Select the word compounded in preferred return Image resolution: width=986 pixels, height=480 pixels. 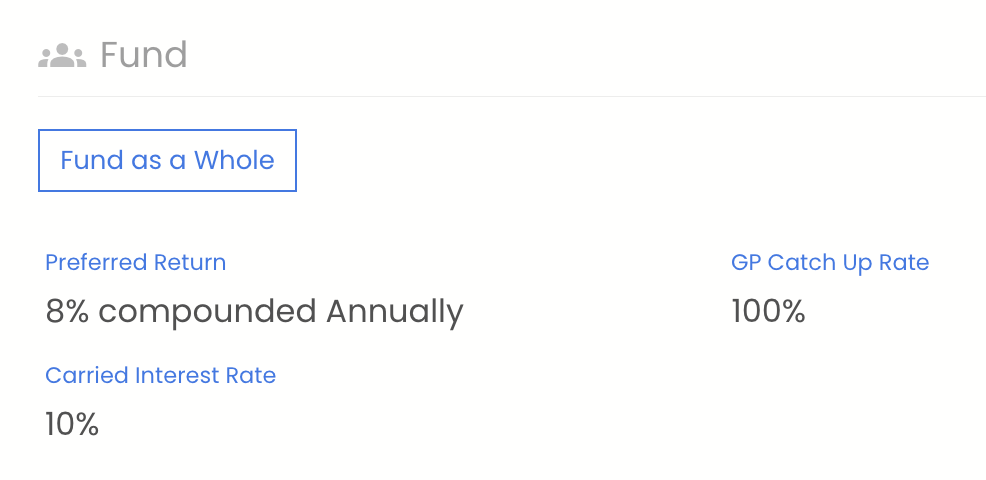[207, 311]
